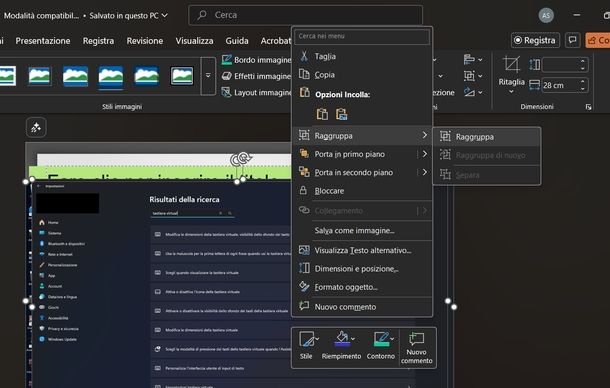
Task: Open Bordo immagine in the ribbon
Action: click(x=256, y=60)
